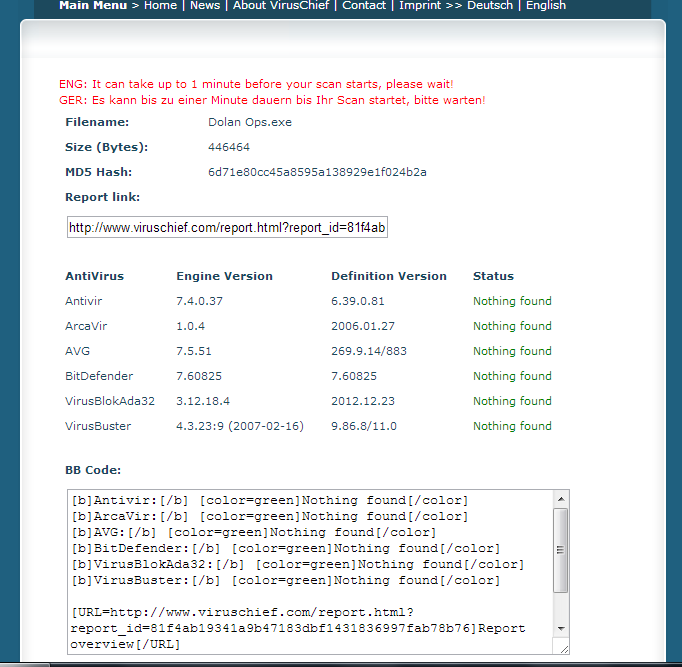Click the Status column header
Screen dimensions: 682x667
pyautogui.click(x=493, y=276)
